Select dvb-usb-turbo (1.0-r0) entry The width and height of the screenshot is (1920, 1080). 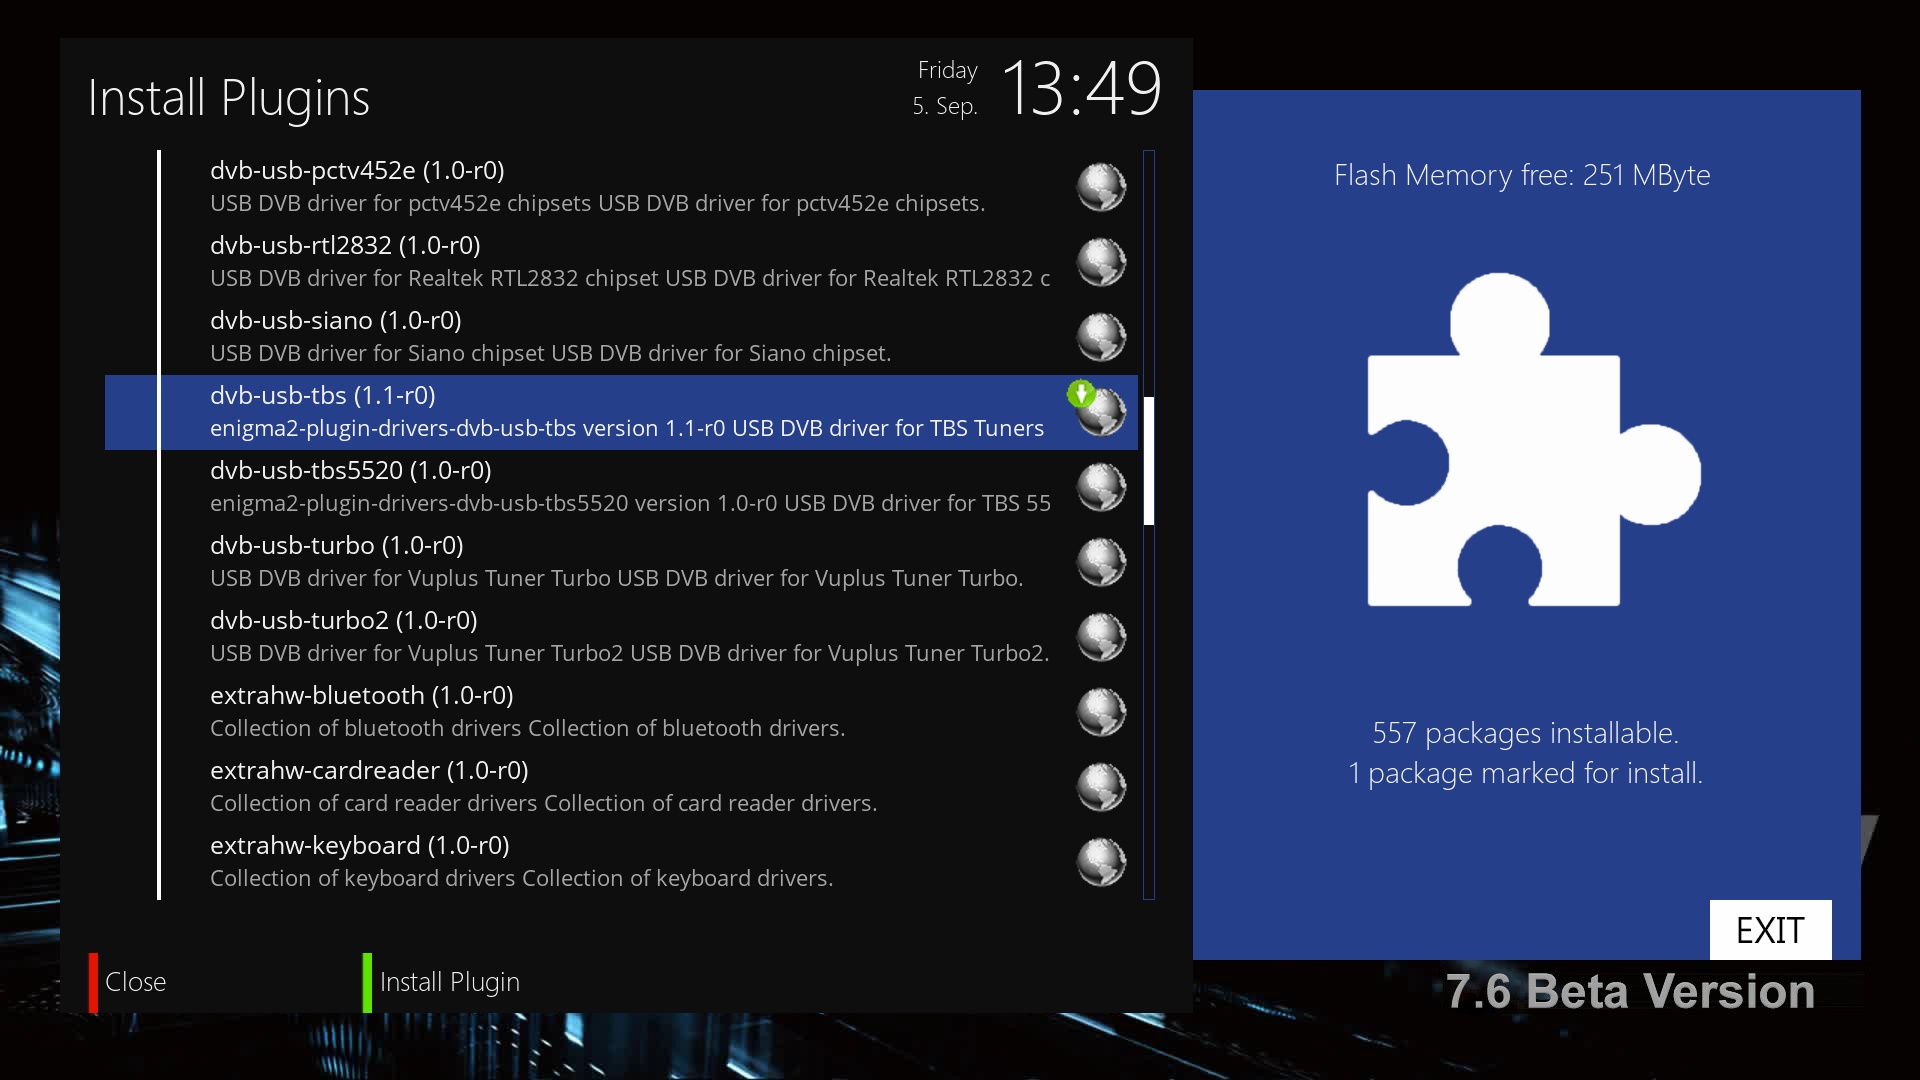pyautogui.click(x=621, y=562)
